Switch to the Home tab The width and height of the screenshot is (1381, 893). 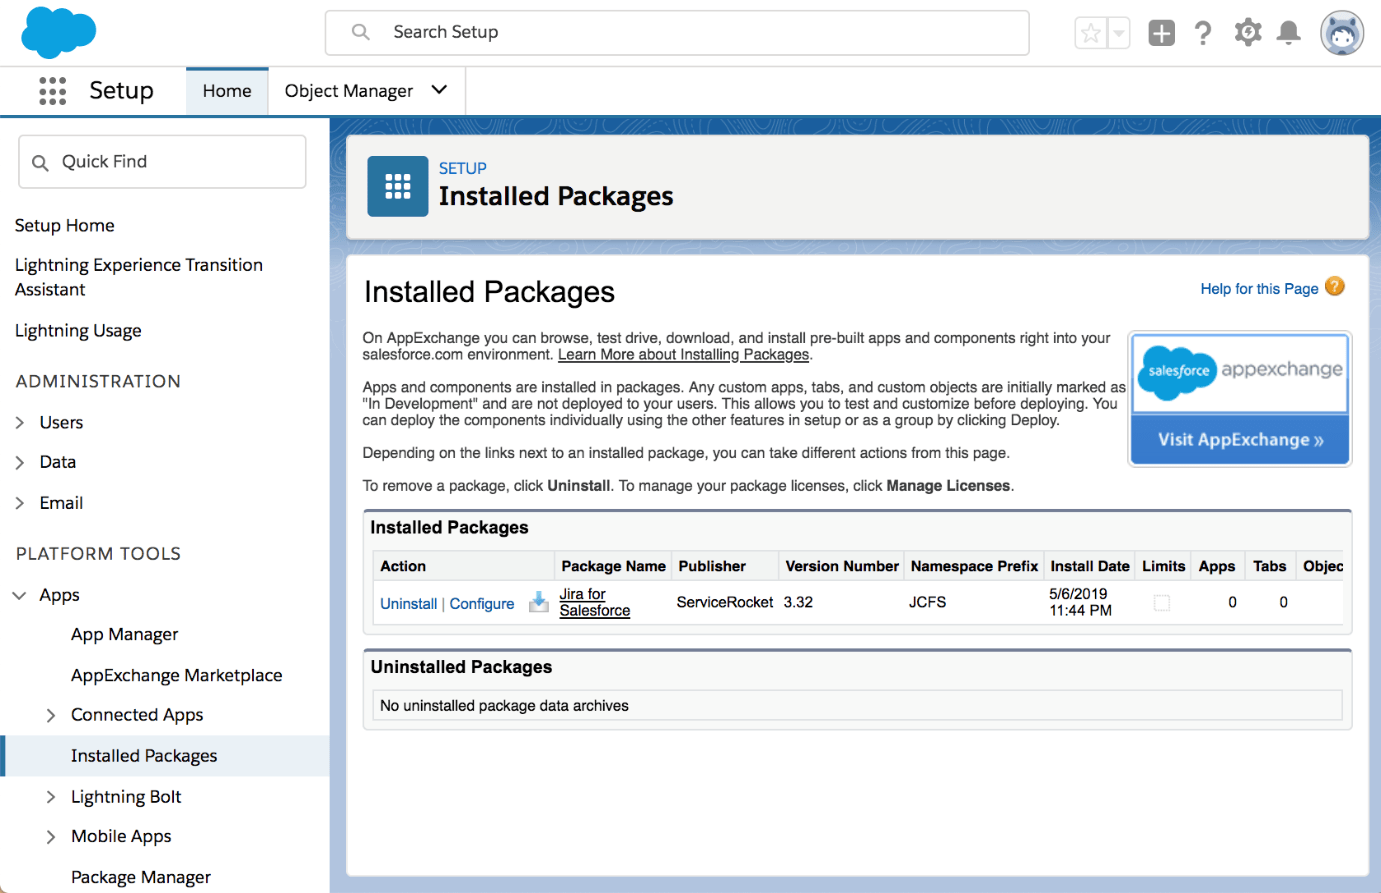[x=227, y=91]
